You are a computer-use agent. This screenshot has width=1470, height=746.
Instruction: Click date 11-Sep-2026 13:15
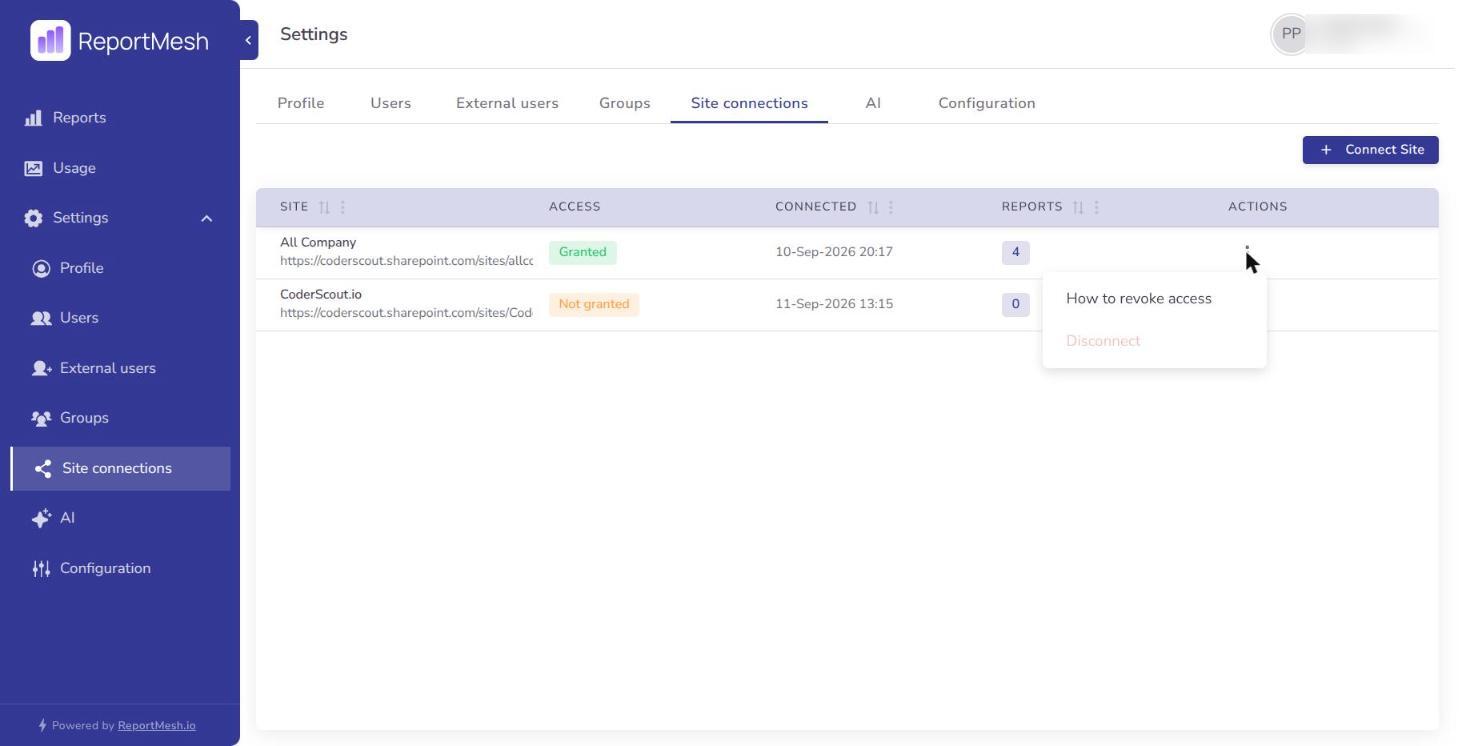834,304
